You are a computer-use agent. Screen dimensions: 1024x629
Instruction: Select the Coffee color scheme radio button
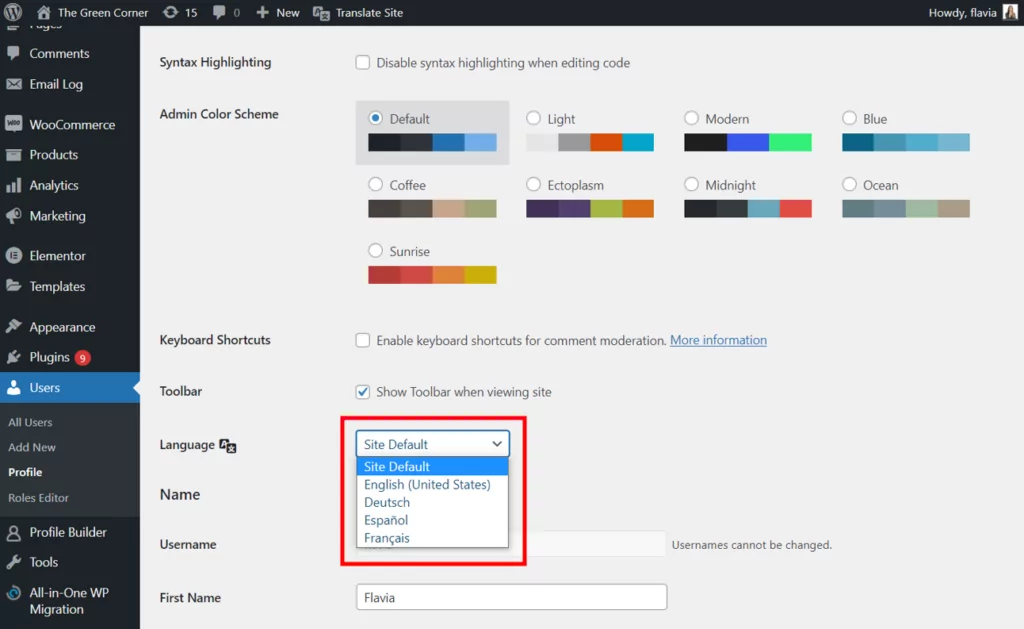point(376,184)
